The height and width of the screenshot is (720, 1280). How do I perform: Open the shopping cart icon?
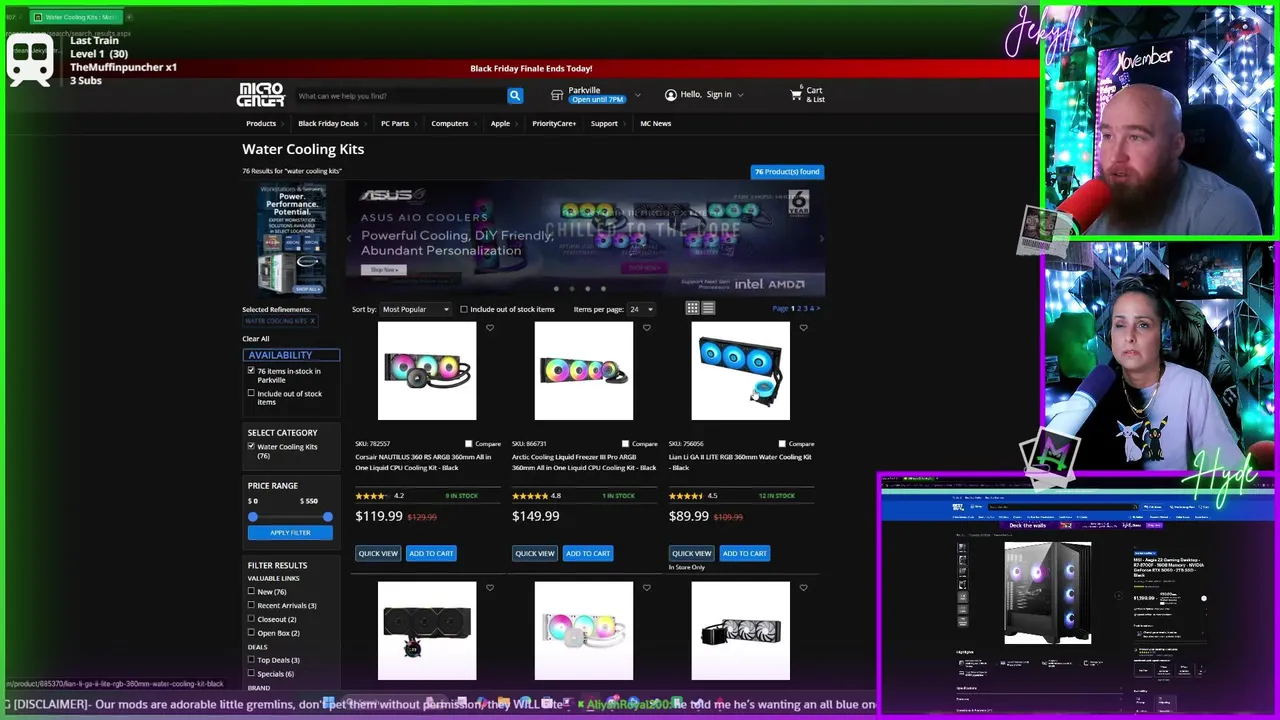coord(796,95)
